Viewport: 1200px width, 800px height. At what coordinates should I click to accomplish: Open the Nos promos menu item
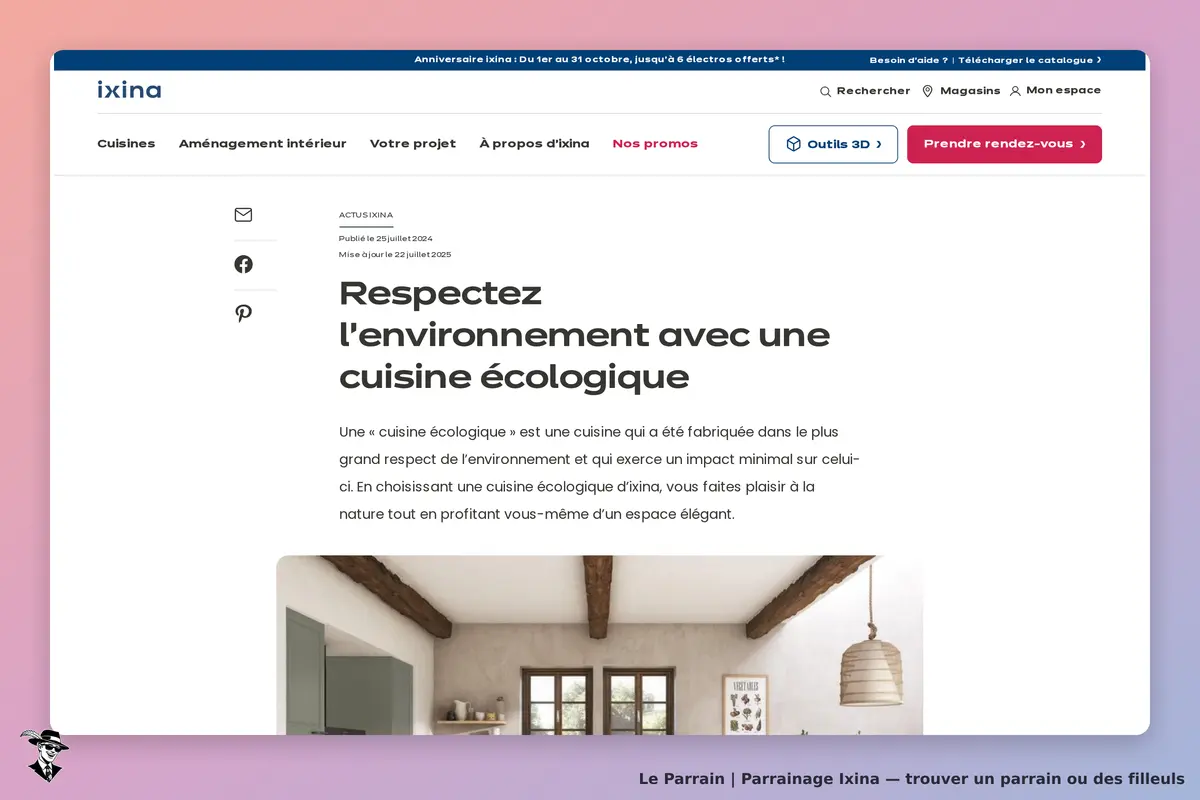tap(655, 144)
